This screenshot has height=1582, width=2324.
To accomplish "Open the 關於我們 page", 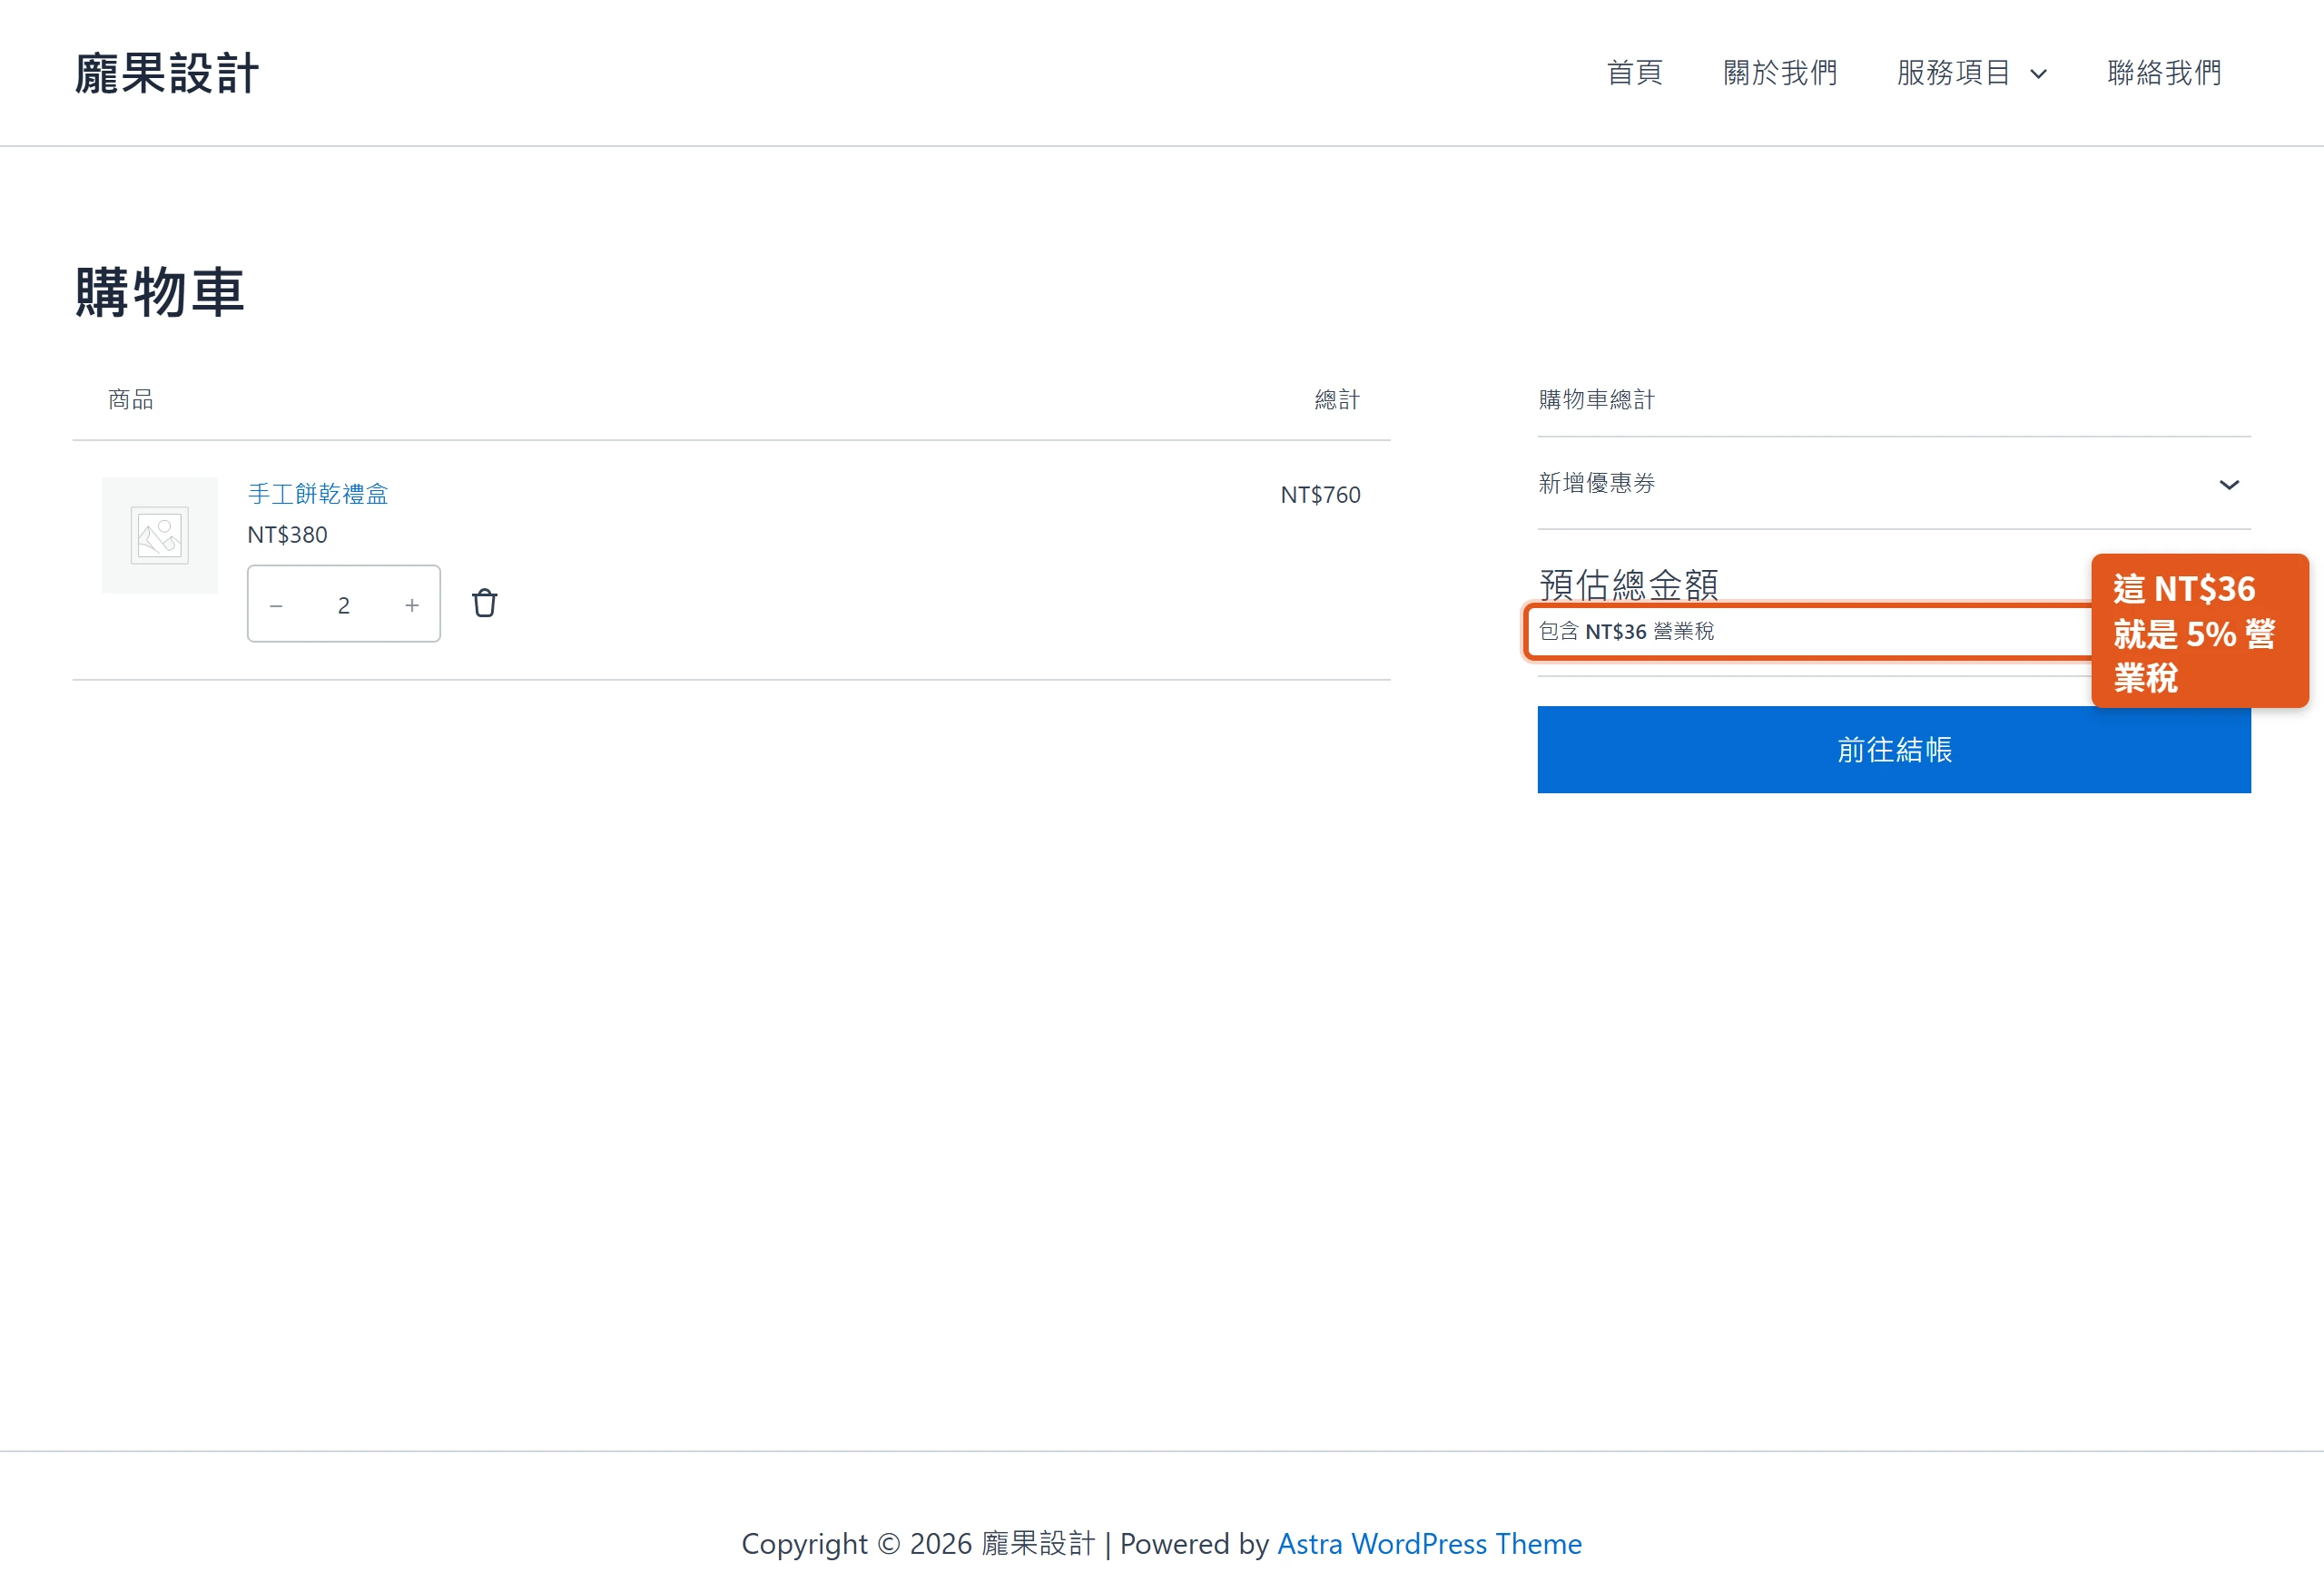I will coord(1780,73).
